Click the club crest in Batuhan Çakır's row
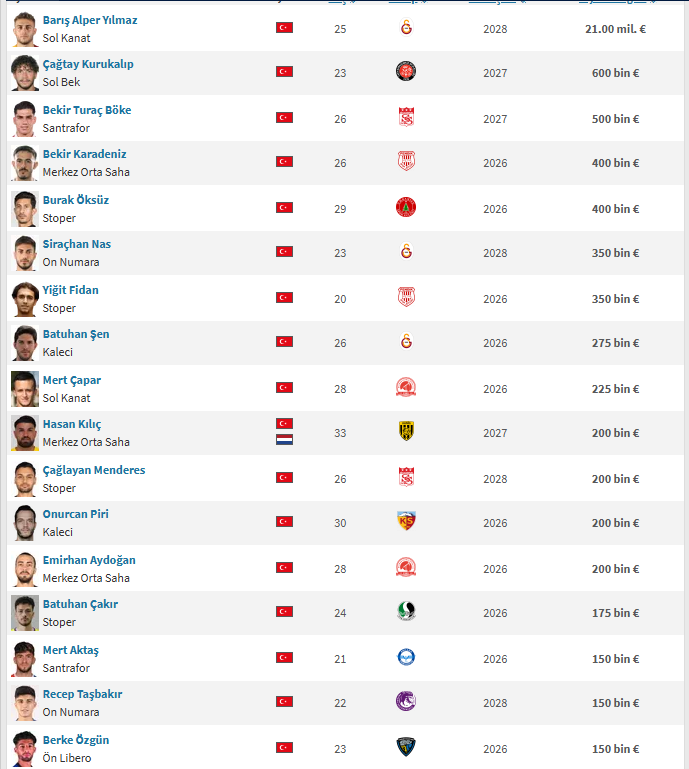Image resolution: width=689 pixels, height=769 pixels. pos(406,612)
